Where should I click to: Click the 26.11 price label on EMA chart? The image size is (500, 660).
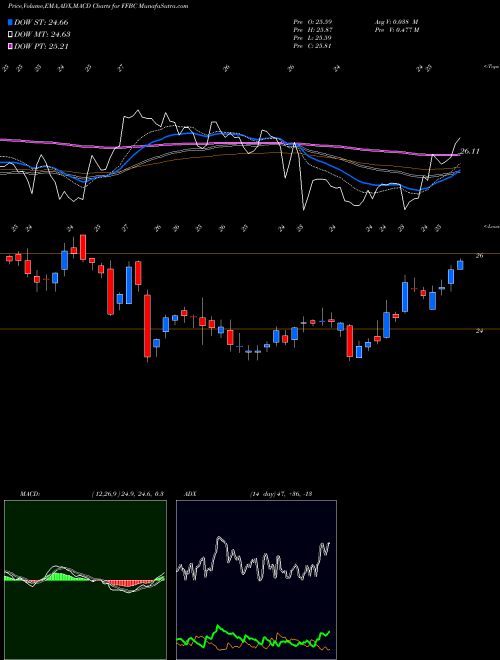click(470, 151)
